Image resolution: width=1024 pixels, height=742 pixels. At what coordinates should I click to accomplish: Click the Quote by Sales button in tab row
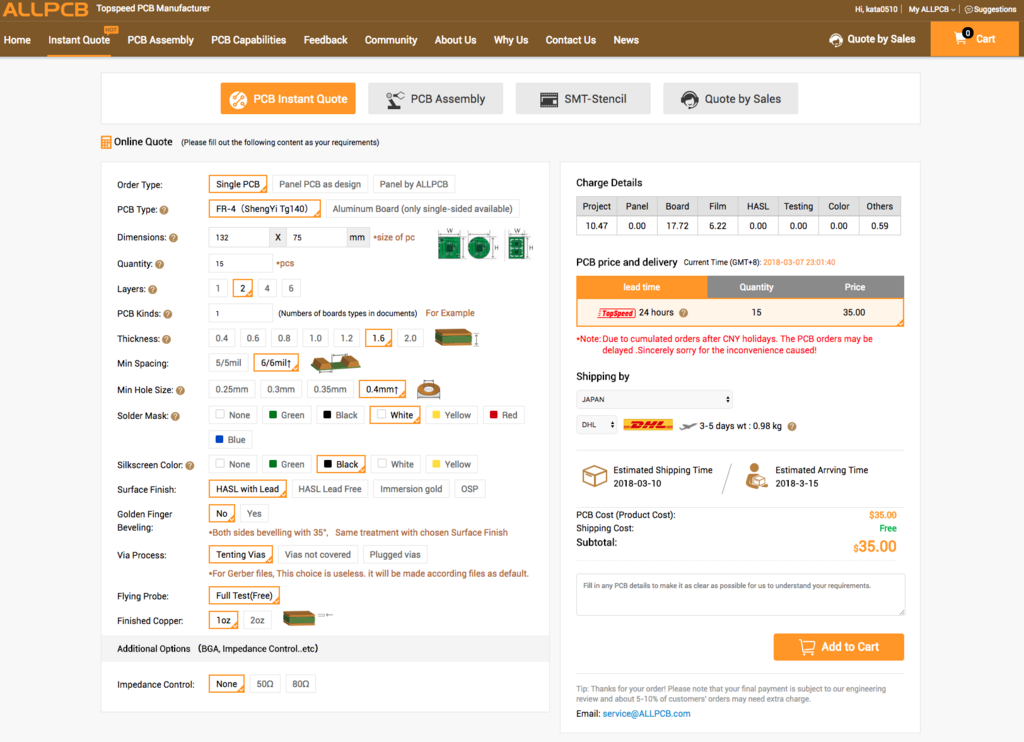point(731,99)
